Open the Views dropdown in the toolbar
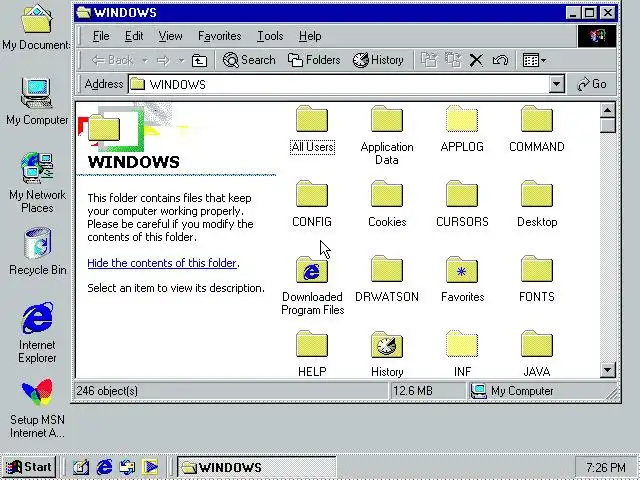Image resolution: width=640 pixels, height=480 pixels. pos(534,60)
